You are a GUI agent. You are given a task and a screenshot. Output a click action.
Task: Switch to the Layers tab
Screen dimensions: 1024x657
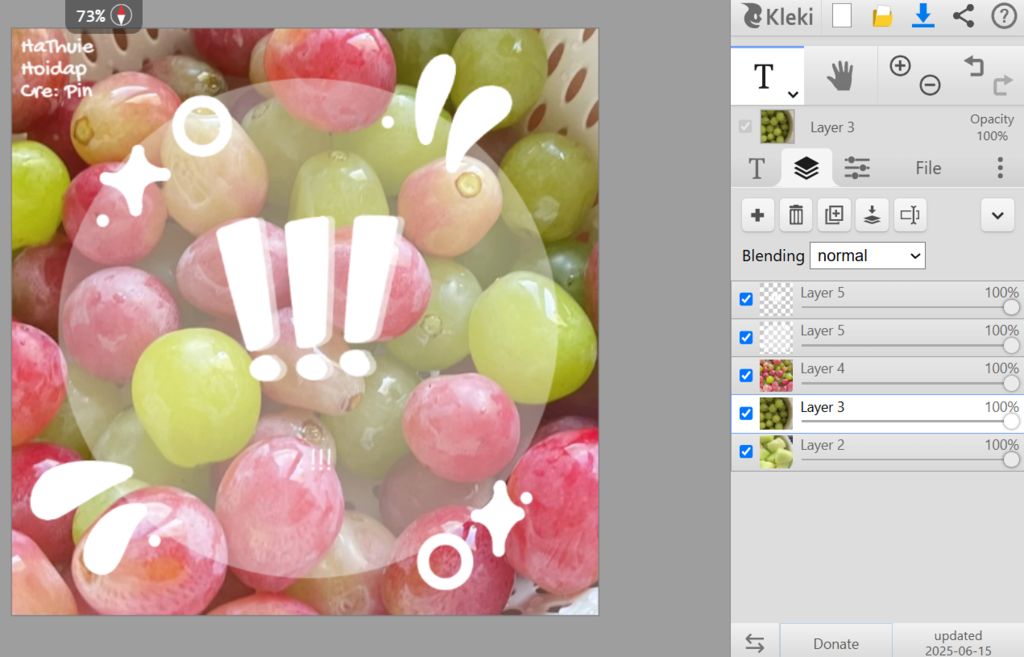(x=807, y=168)
